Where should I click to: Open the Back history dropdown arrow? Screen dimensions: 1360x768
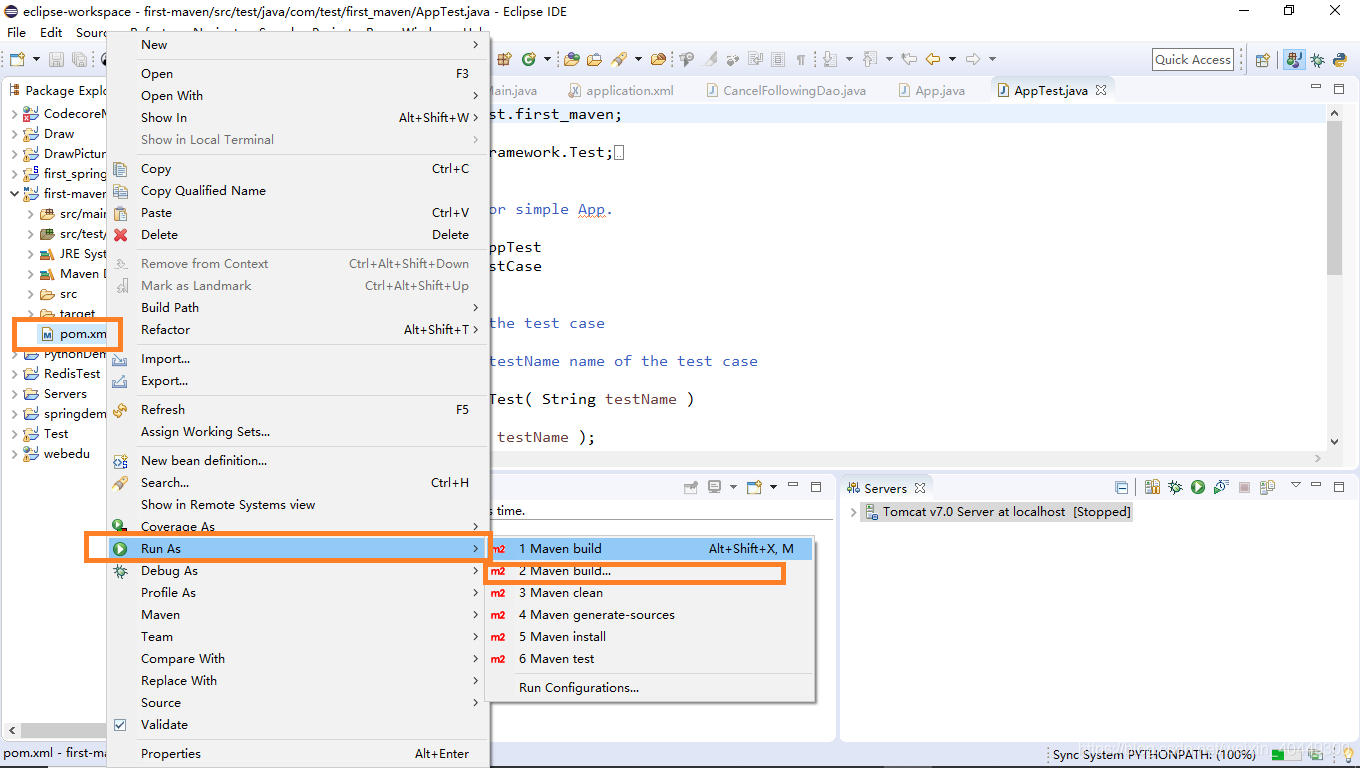(x=952, y=59)
